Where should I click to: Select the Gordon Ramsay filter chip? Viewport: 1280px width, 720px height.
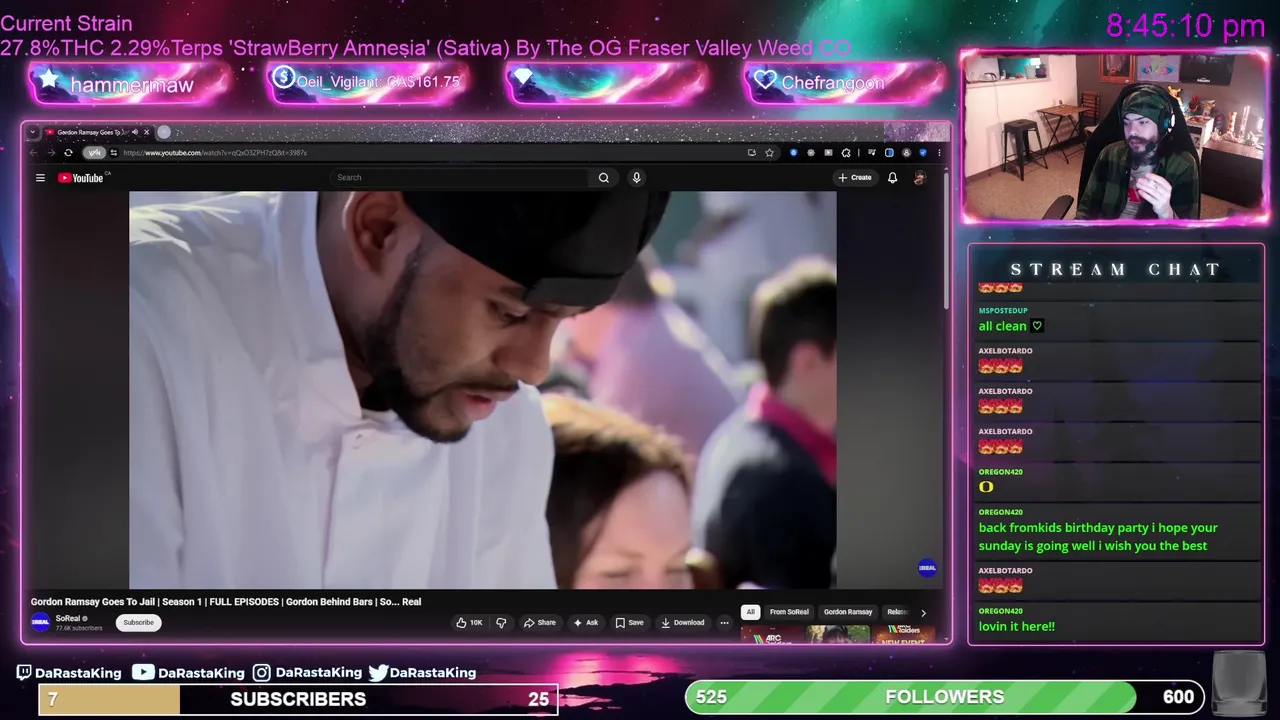848,612
